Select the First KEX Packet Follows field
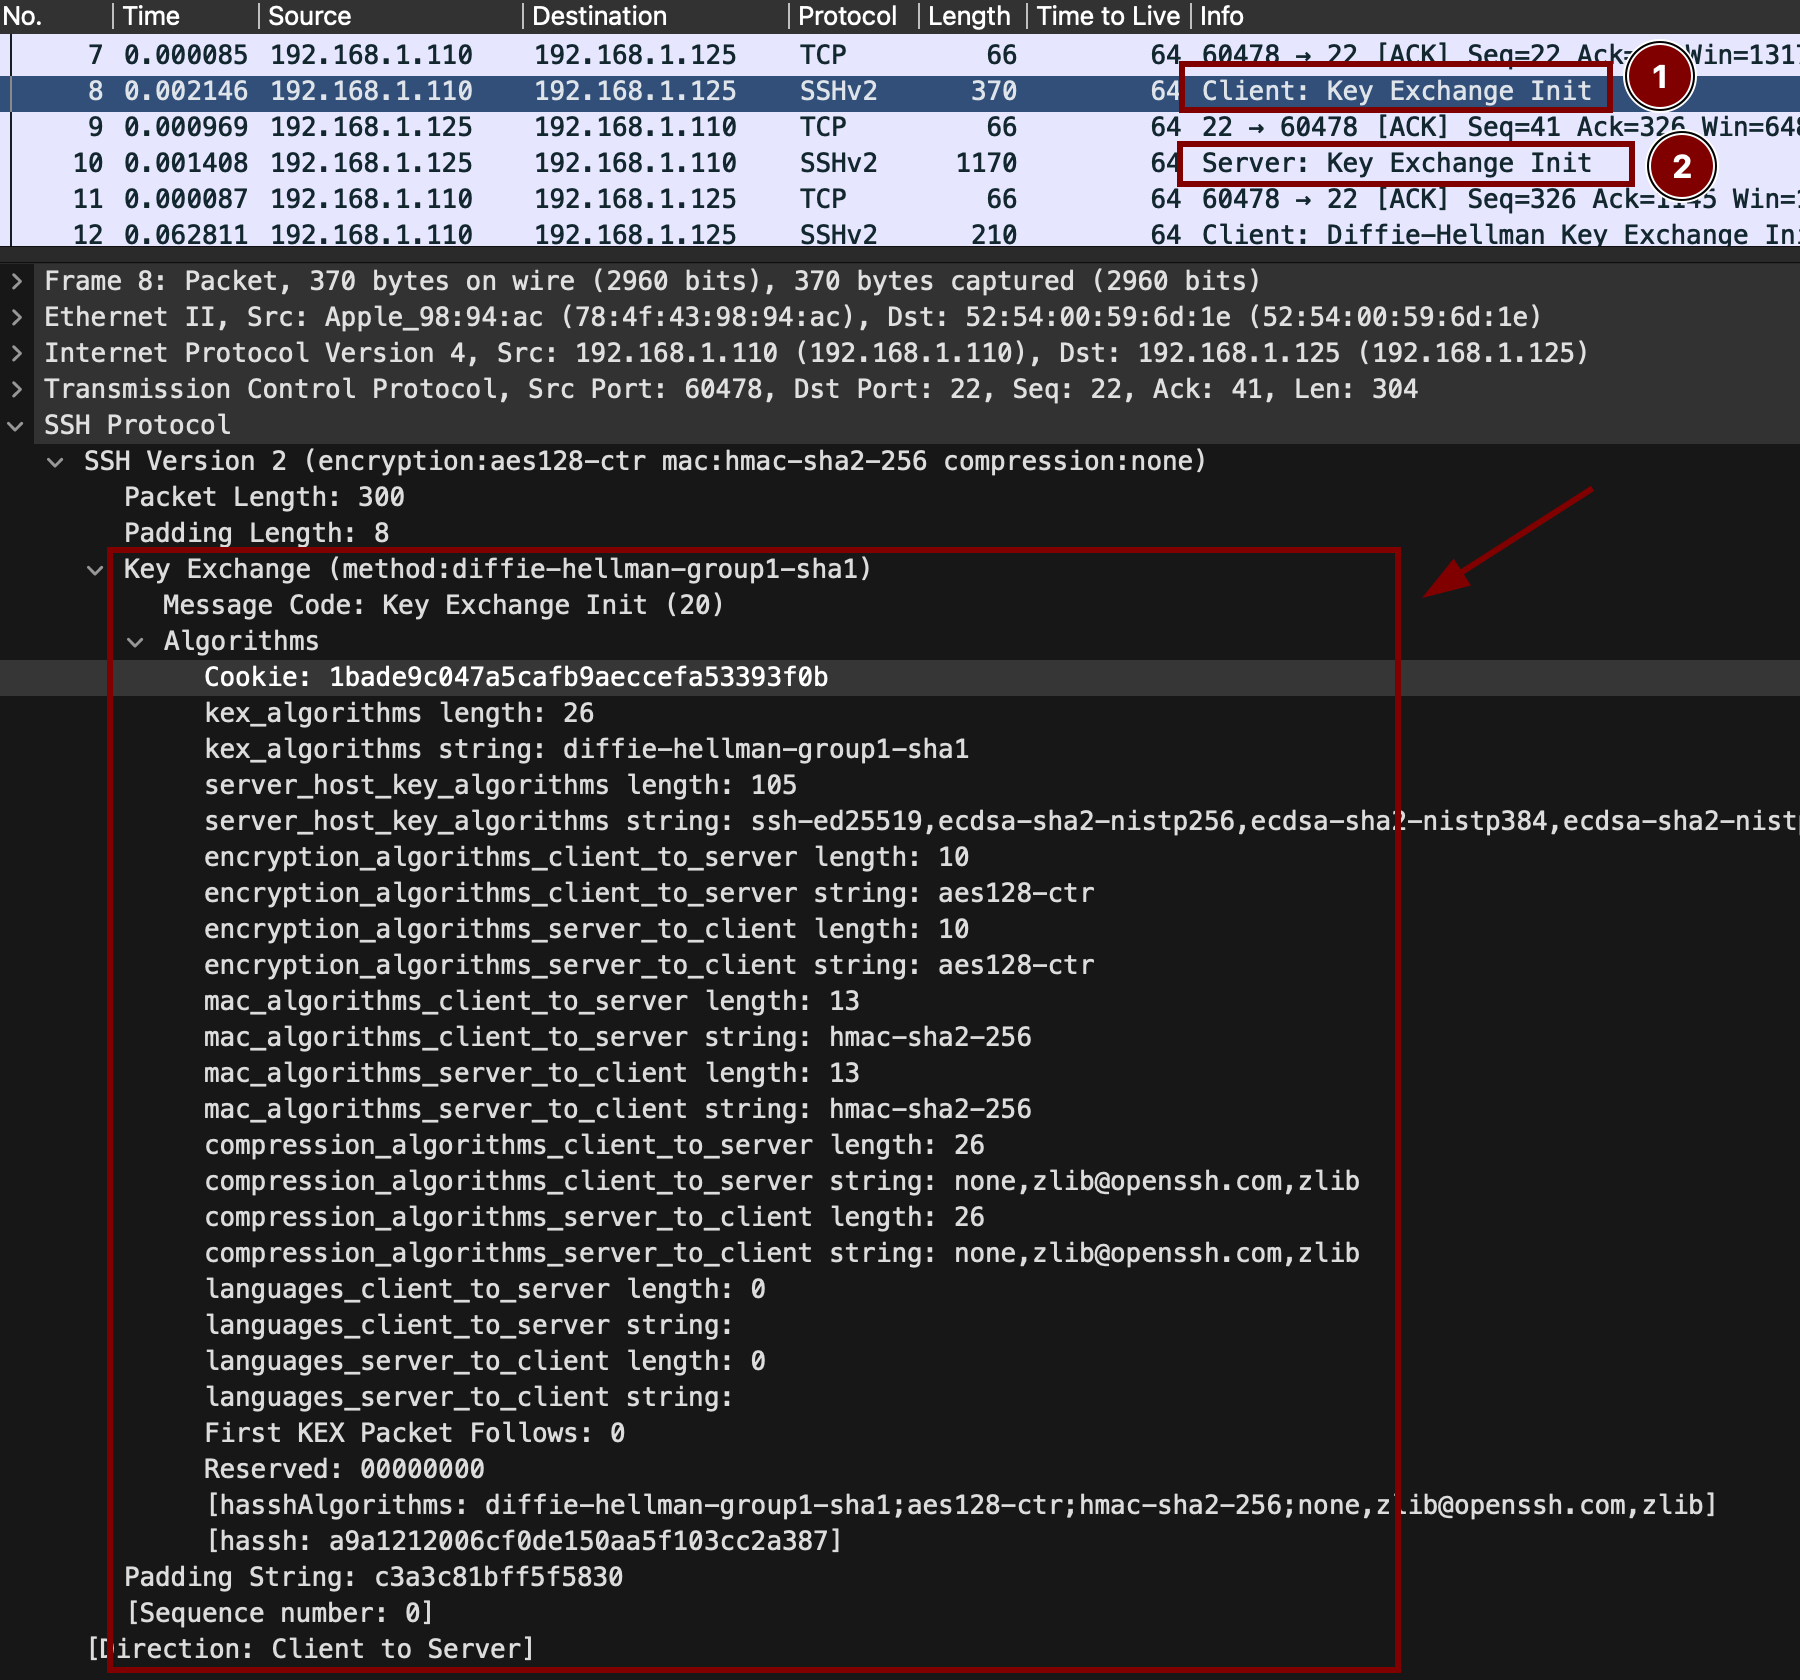 click(x=414, y=1433)
